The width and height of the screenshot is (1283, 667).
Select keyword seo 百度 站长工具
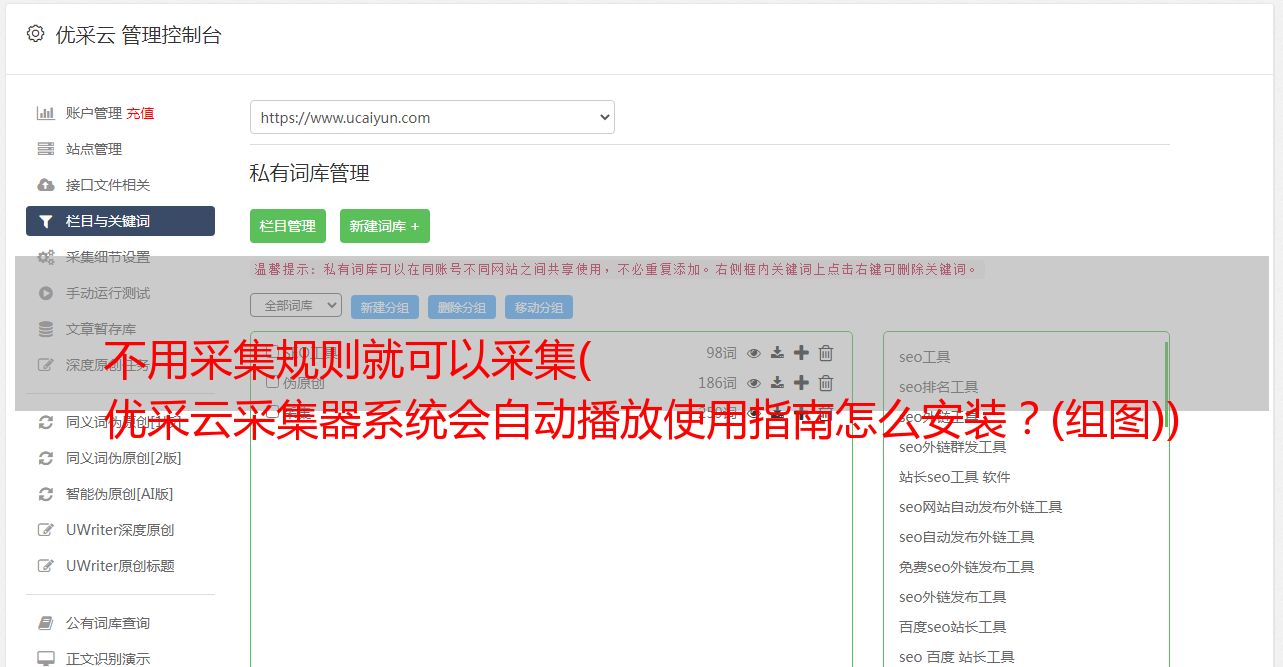point(956,657)
